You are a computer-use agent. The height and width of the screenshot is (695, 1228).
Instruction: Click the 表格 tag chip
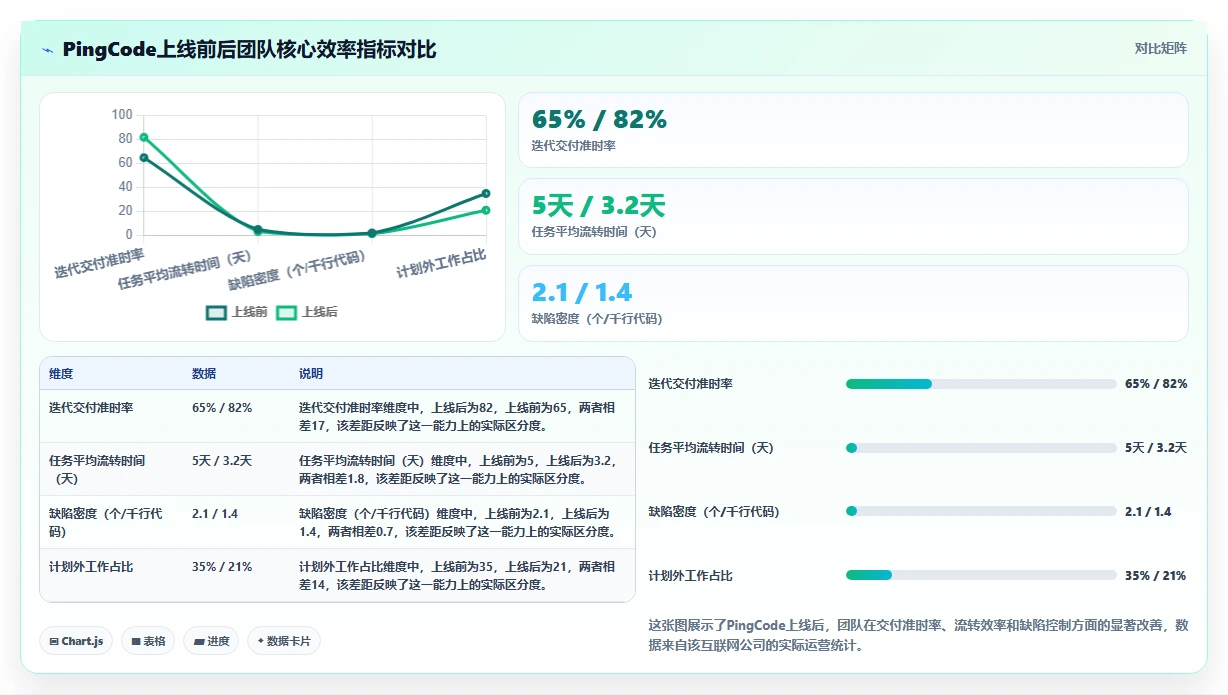click(x=148, y=641)
